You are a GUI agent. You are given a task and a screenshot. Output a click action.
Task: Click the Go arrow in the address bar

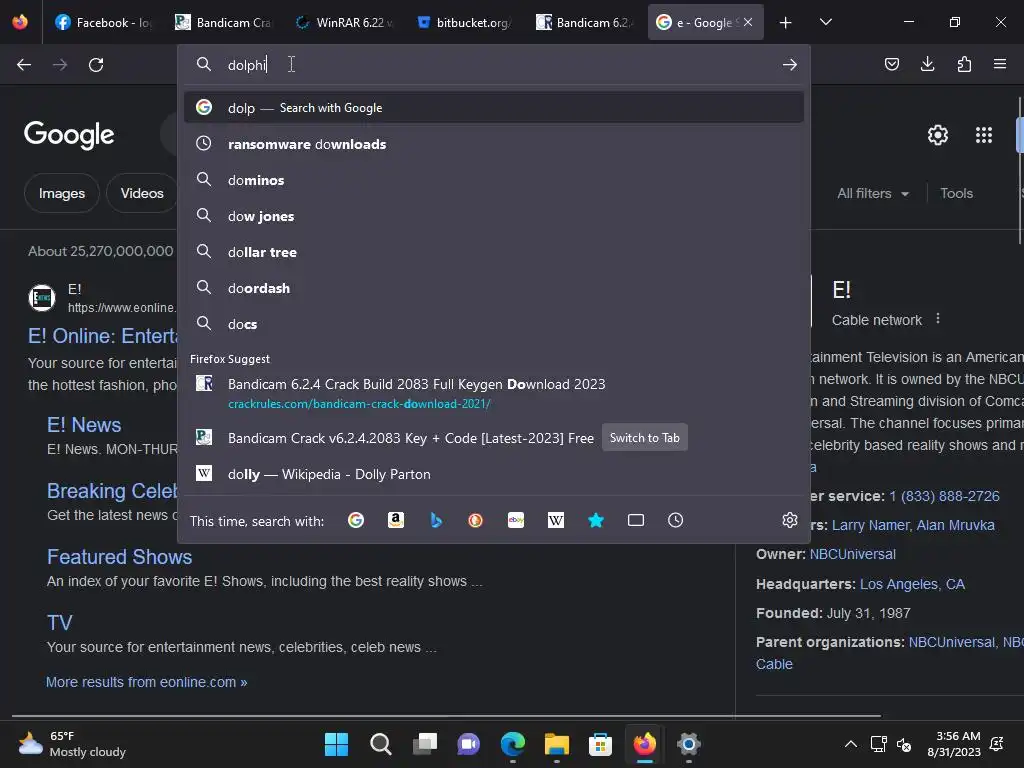(790, 65)
